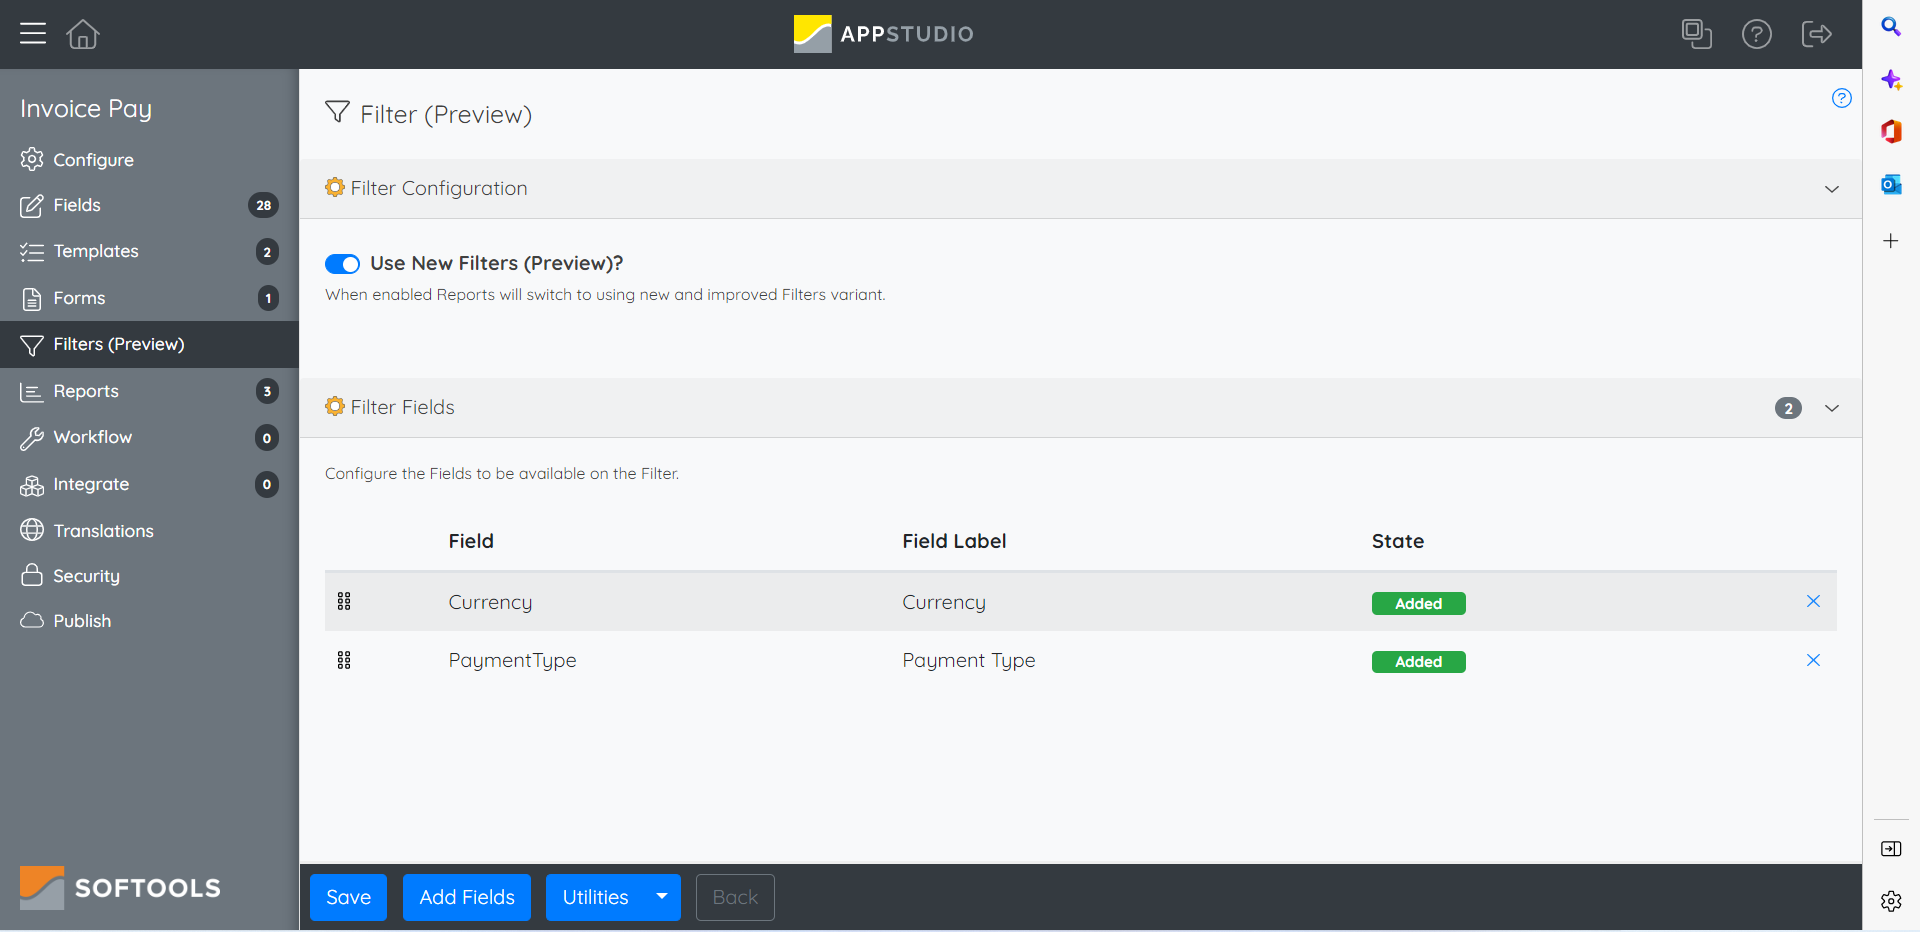Click the Reports count badge 3
The width and height of the screenshot is (1920, 932).
pos(267,391)
